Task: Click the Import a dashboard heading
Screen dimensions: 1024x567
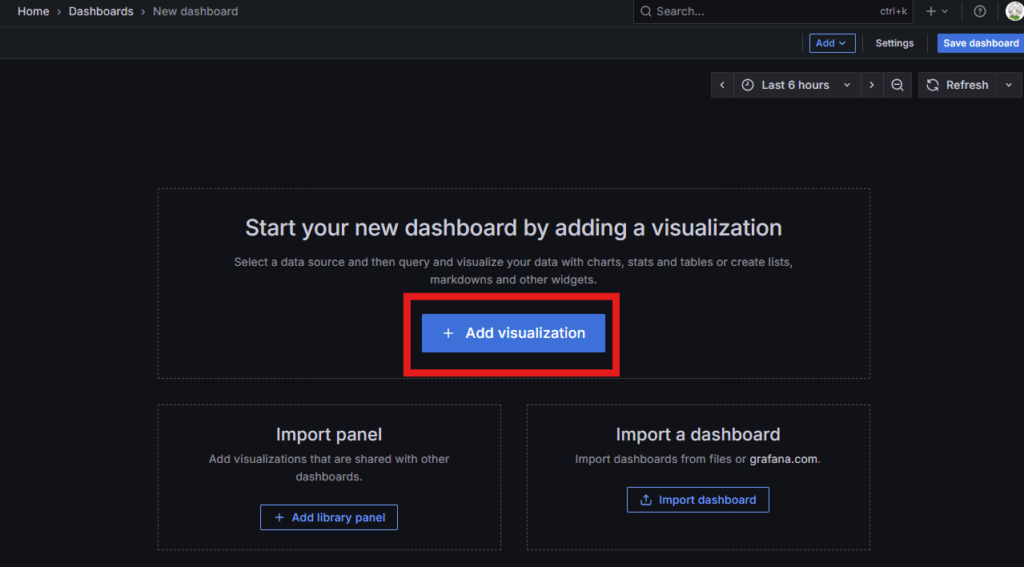Action: click(x=697, y=434)
